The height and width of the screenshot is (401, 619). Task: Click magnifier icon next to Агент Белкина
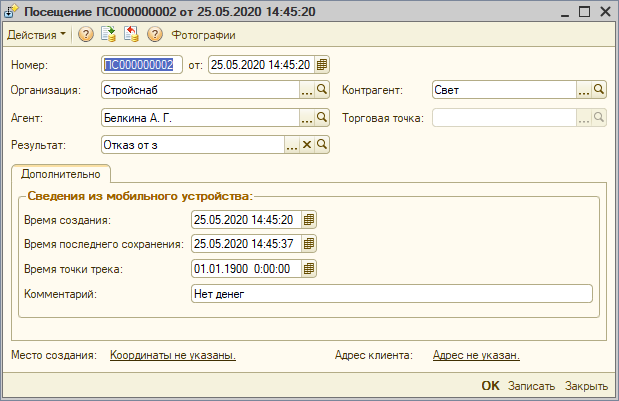click(x=322, y=118)
